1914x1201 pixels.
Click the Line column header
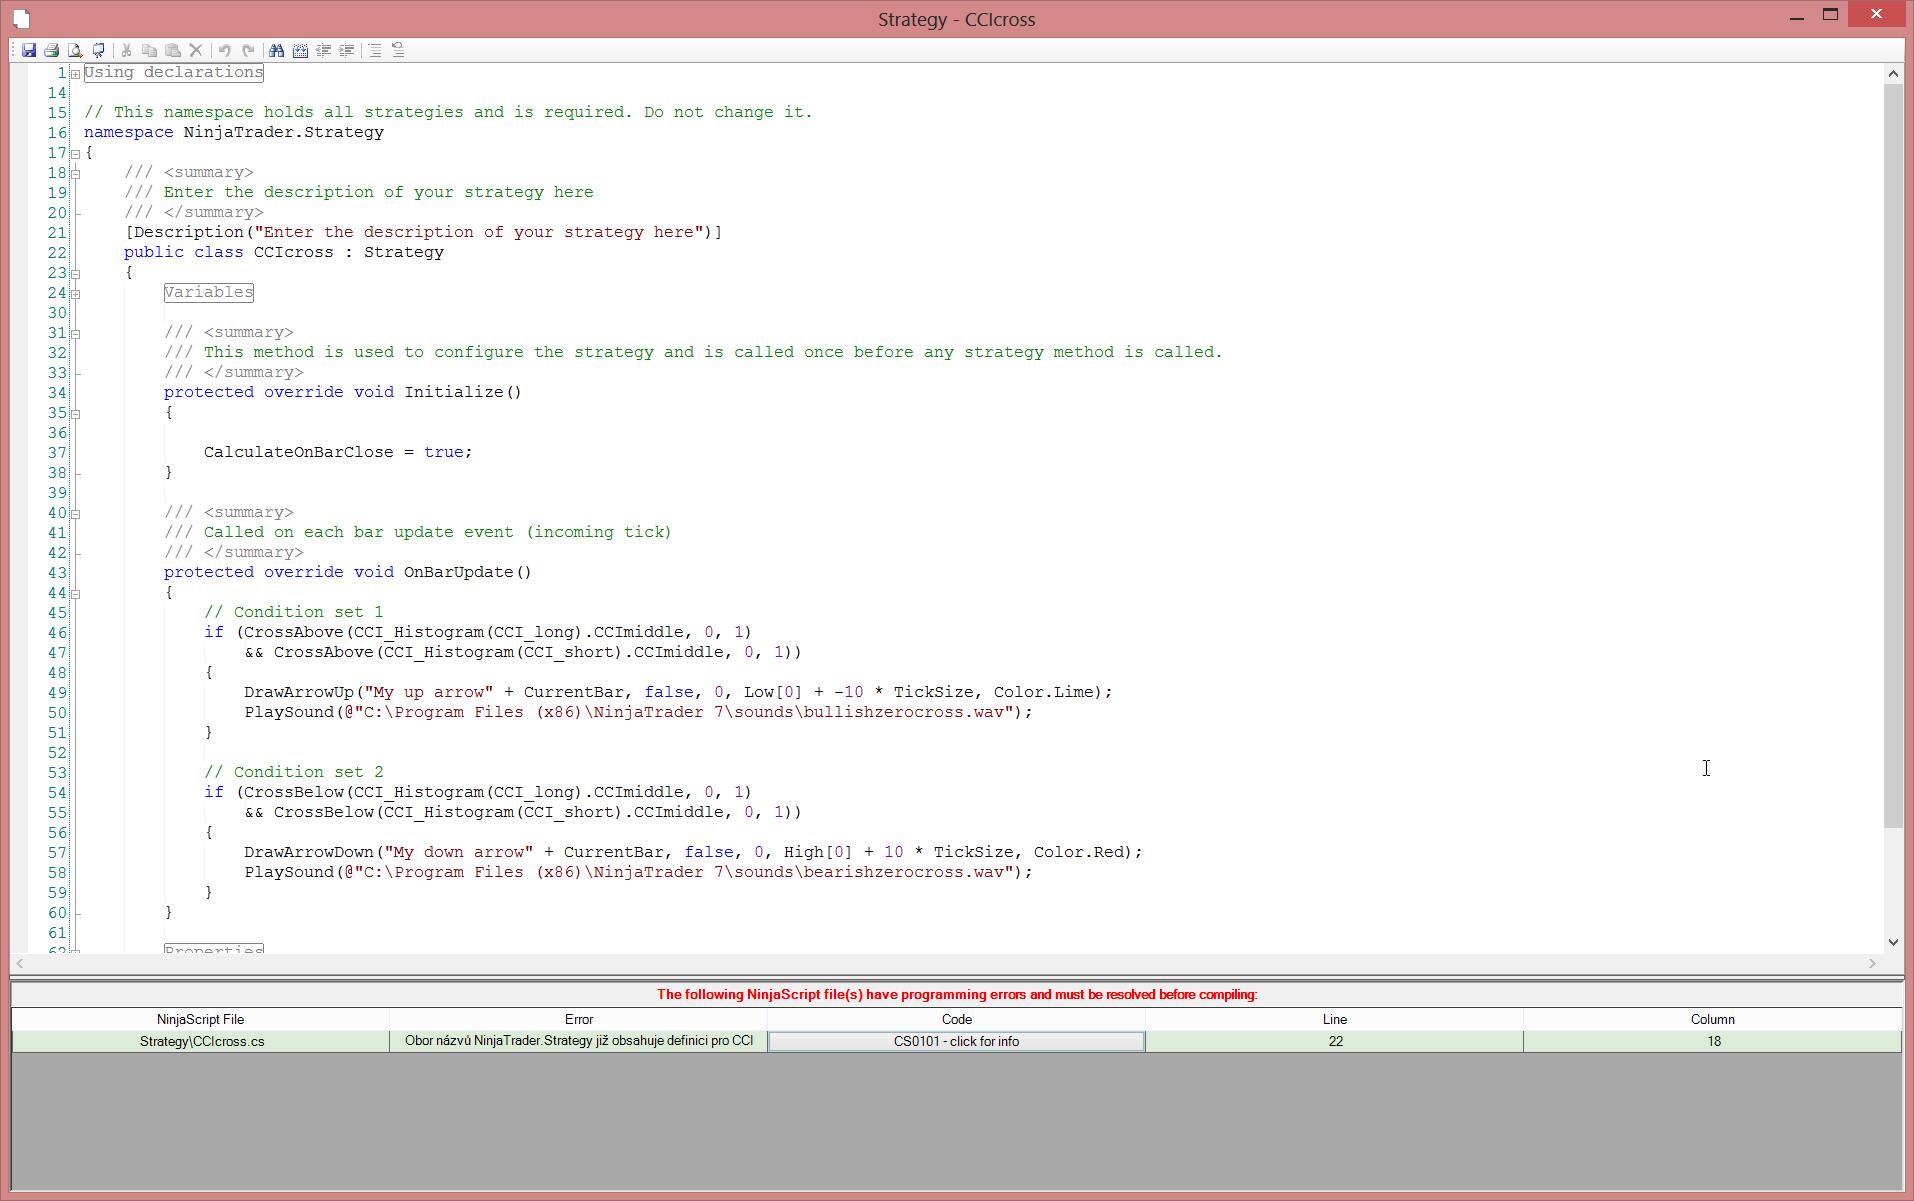click(1334, 1019)
